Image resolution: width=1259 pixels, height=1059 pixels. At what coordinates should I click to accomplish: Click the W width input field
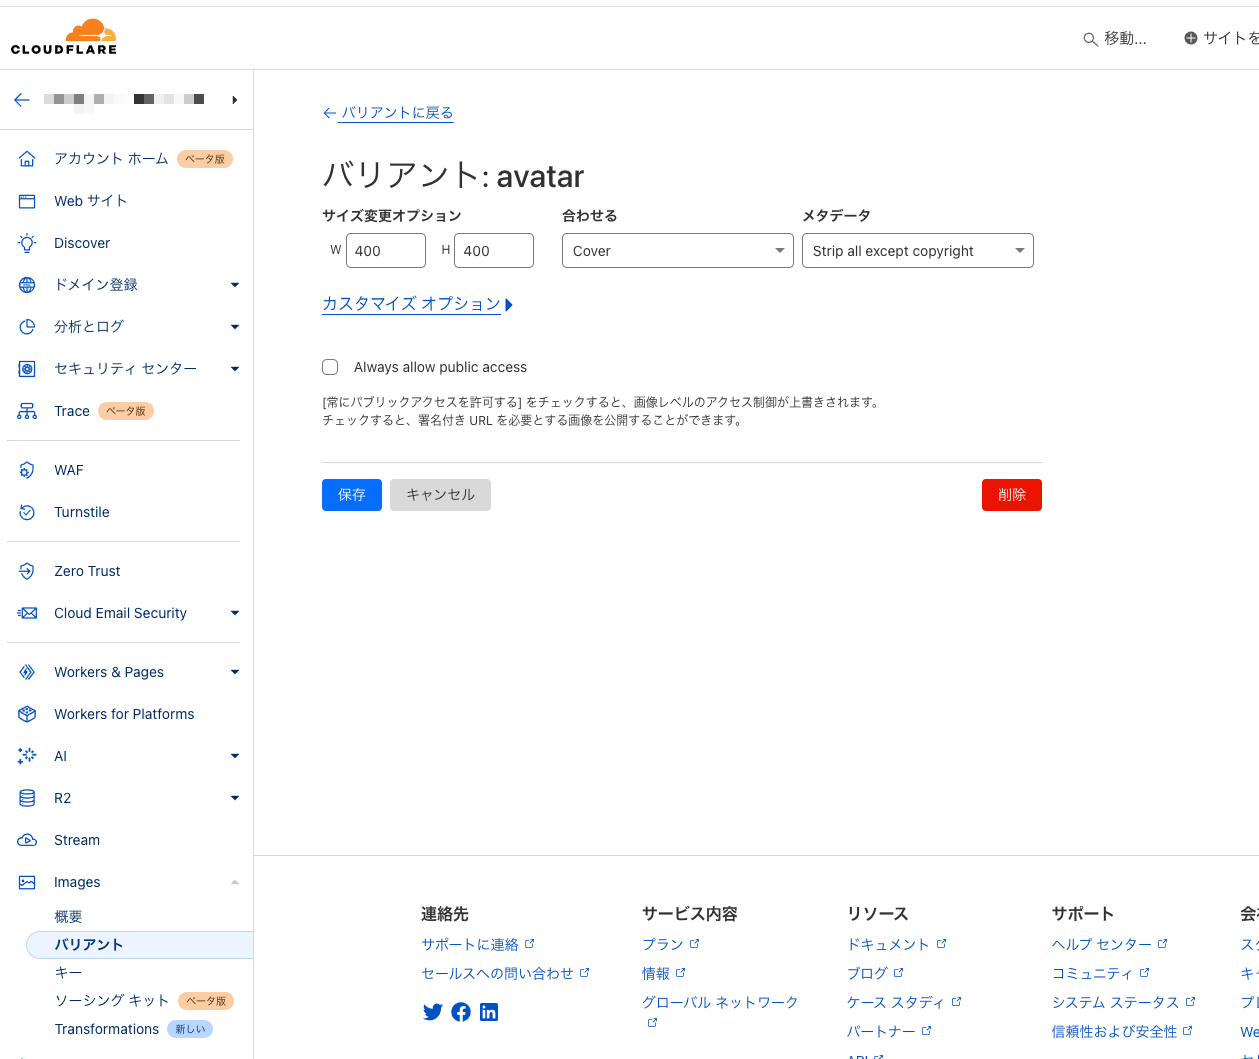pyautogui.click(x=386, y=251)
